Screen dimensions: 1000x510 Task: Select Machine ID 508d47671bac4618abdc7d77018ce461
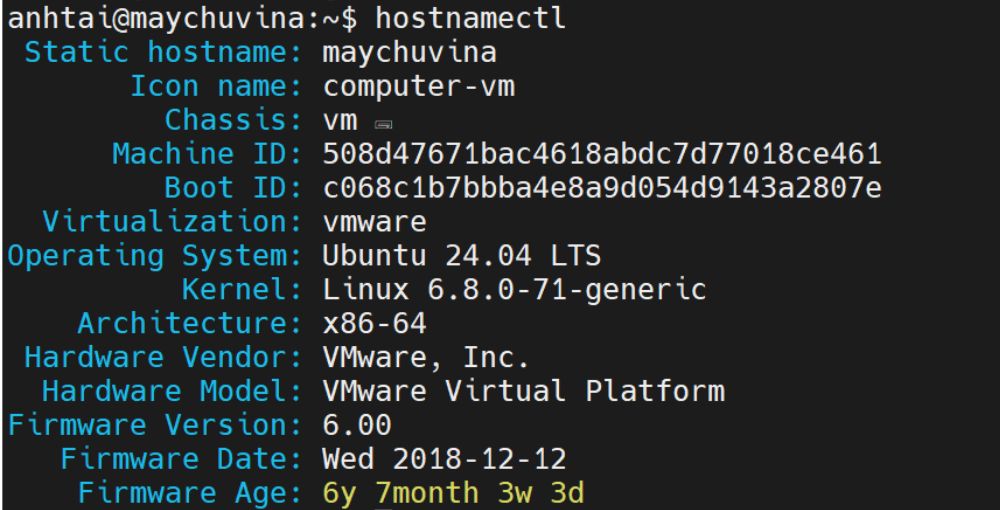pos(602,154)
